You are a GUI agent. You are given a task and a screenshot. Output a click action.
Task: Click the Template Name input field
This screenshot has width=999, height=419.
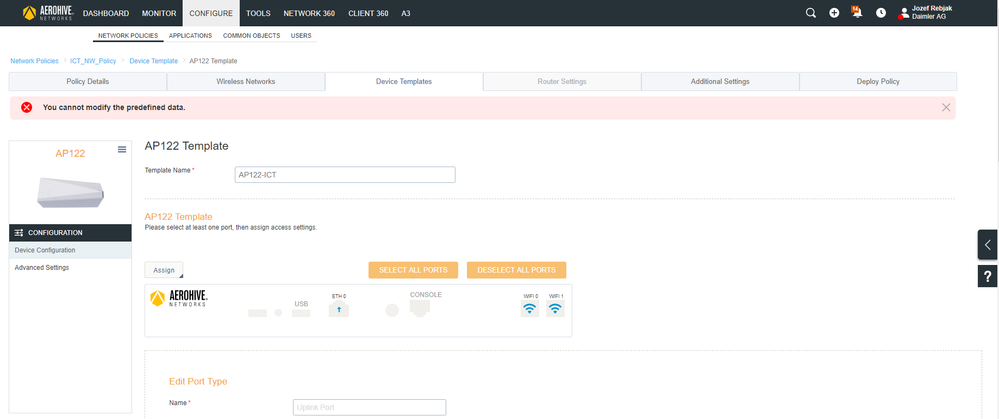point(344,175)
